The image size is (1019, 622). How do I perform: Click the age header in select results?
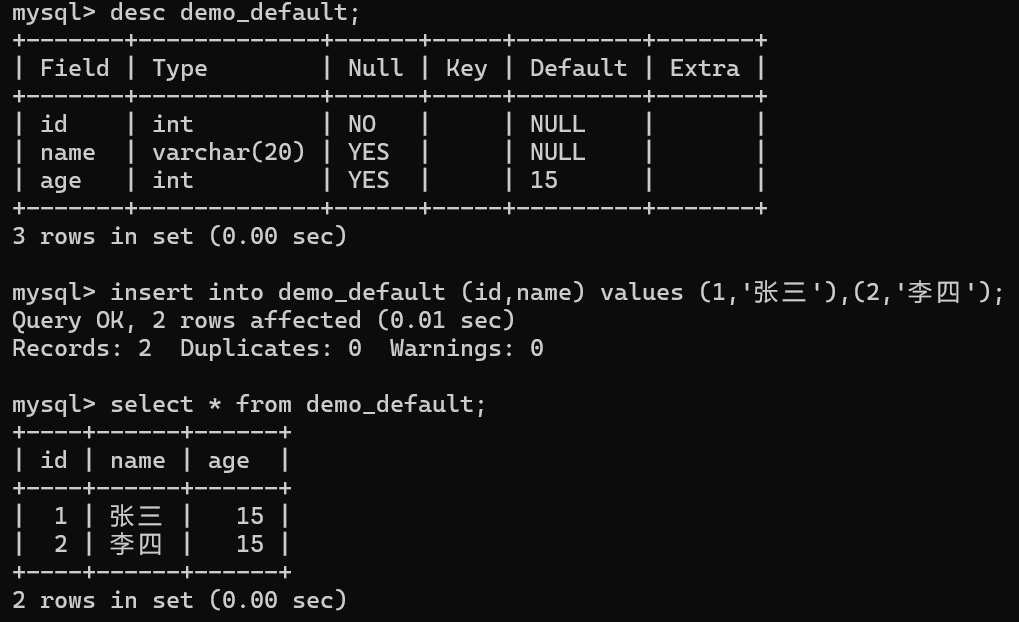[229, 461]
